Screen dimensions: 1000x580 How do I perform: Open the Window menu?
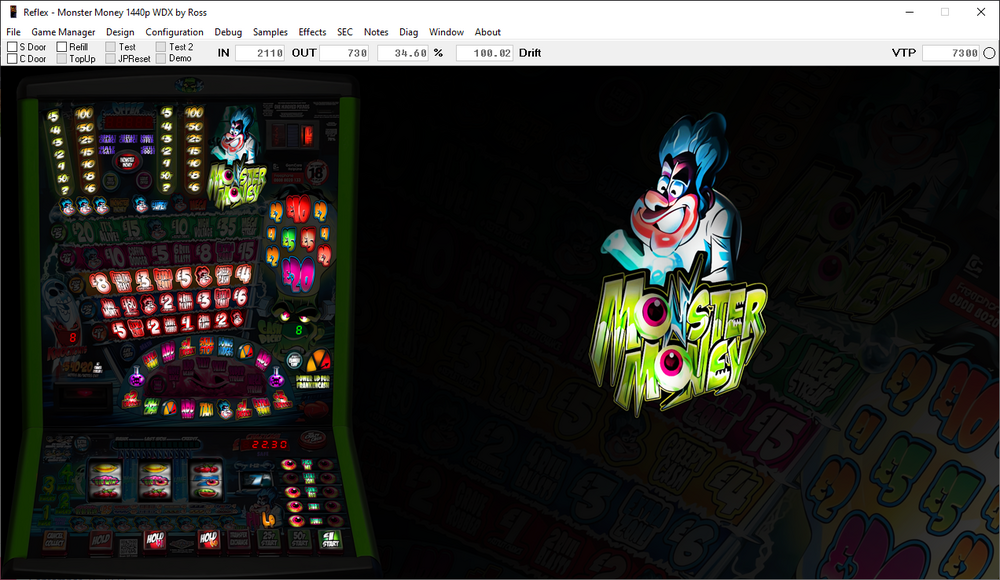(446, 32)
